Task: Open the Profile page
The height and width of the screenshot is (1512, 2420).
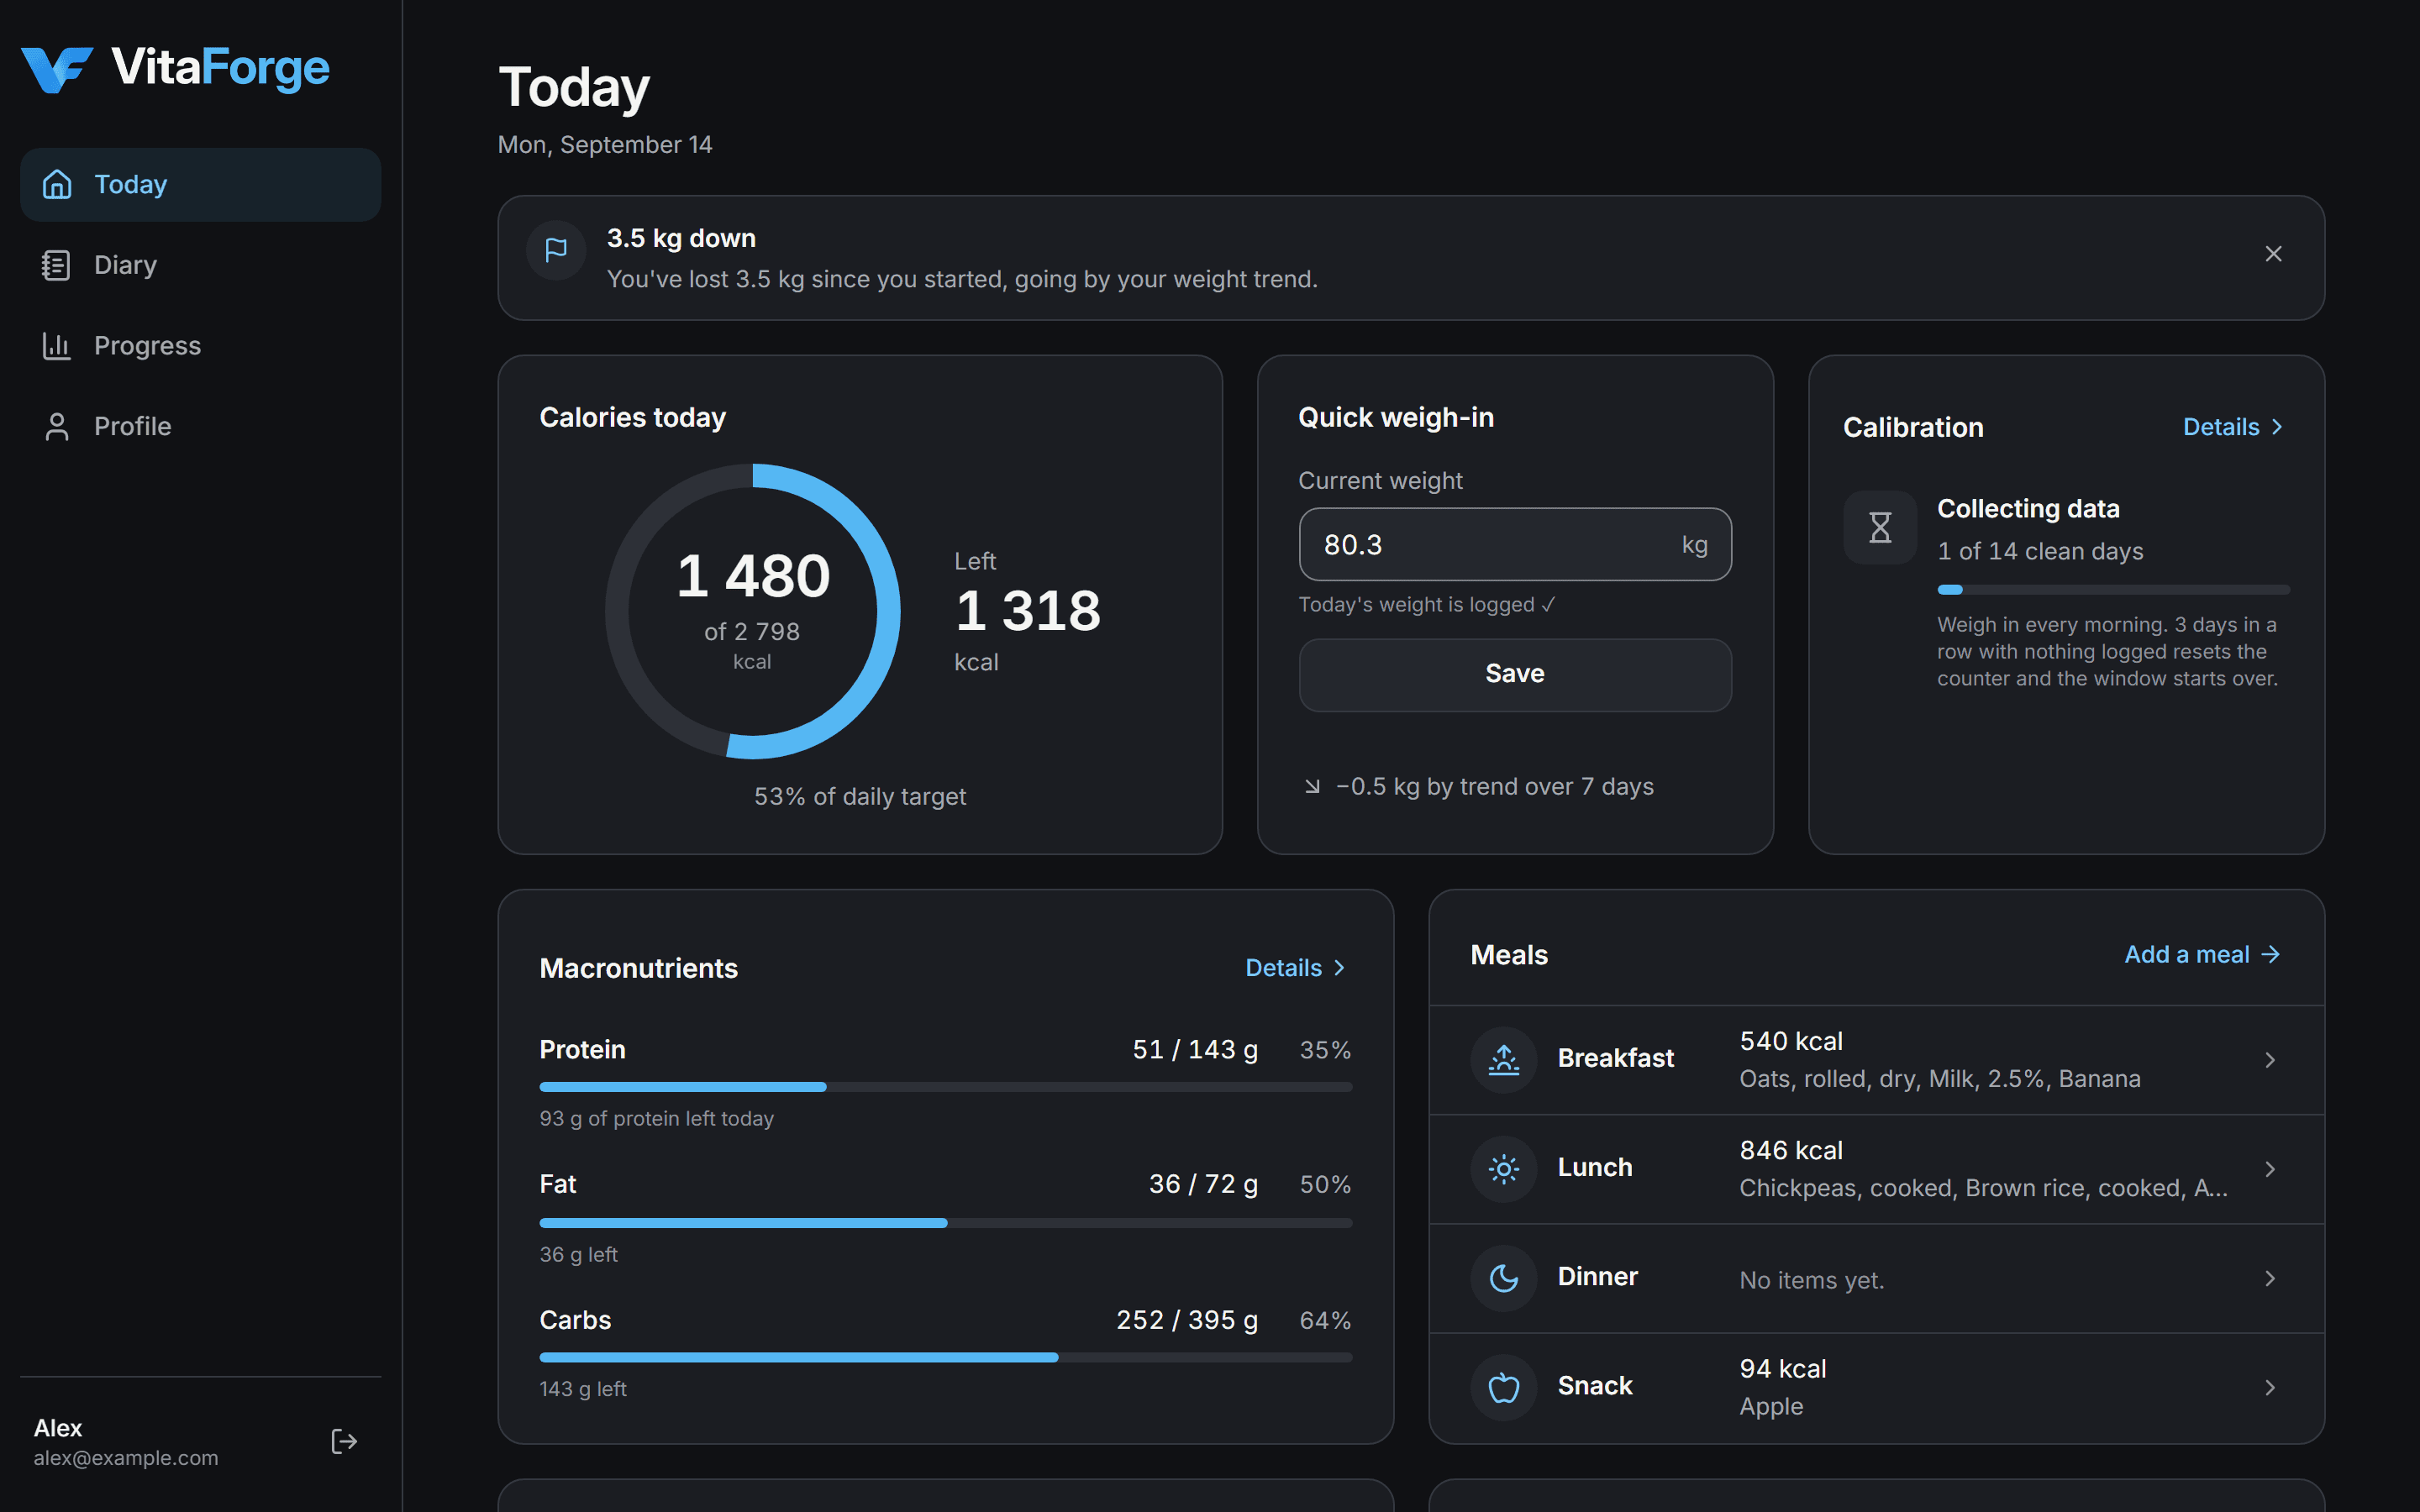Action: (200, 427)
